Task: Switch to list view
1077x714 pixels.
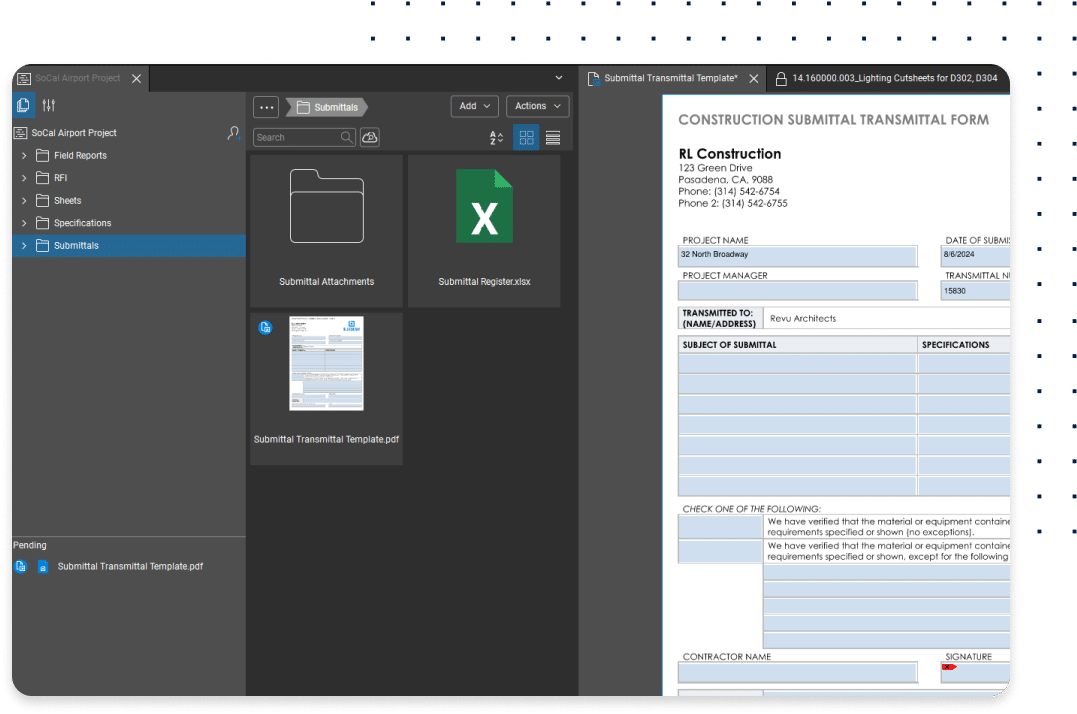Action: point(553,138)
